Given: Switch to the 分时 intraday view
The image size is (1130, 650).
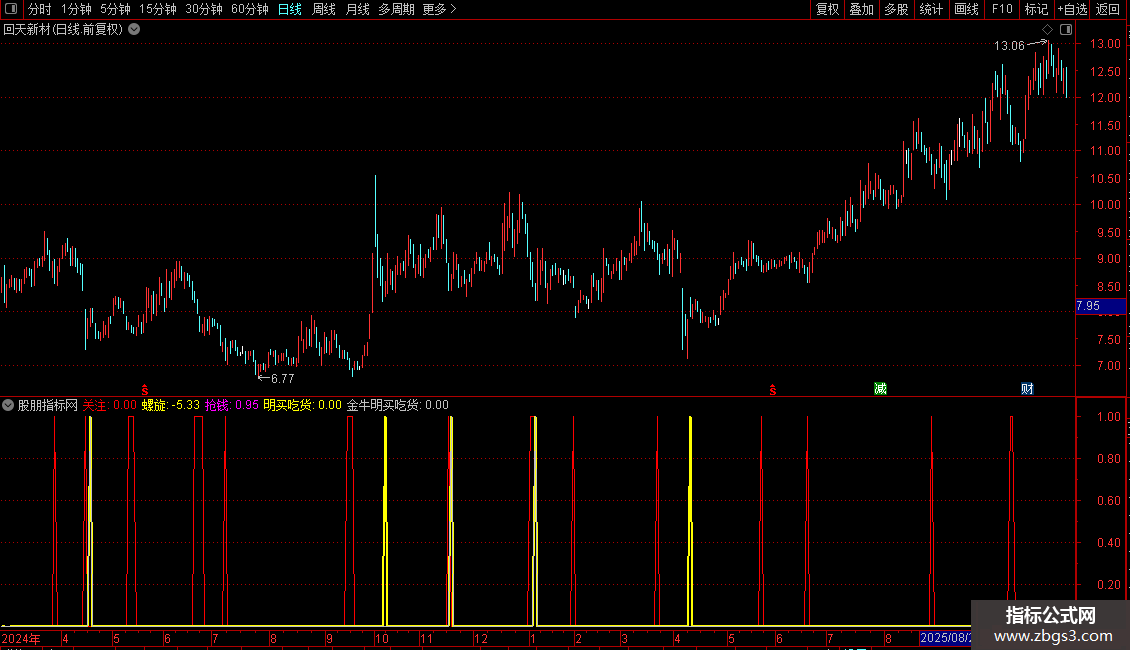Looking at the screenshot, I should coord(40,9).
